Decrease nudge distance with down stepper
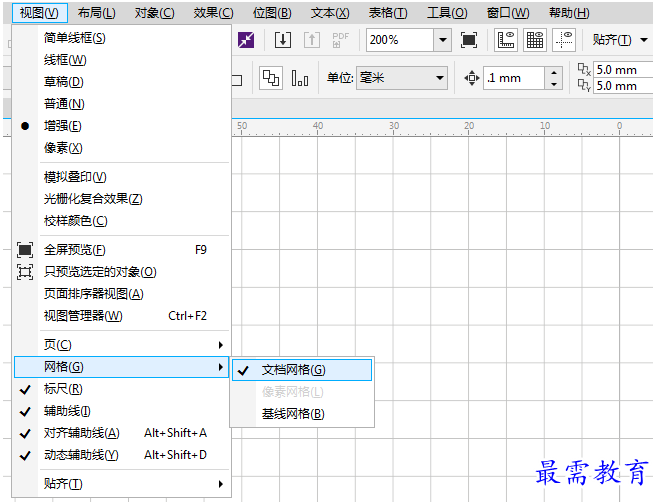This screenshot has width=657, height=504. click(554, 84)
